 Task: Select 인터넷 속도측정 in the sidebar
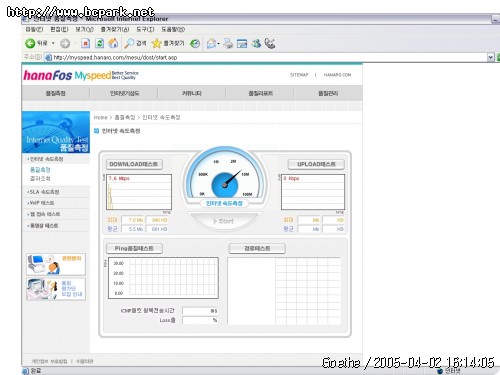[46, 159]
